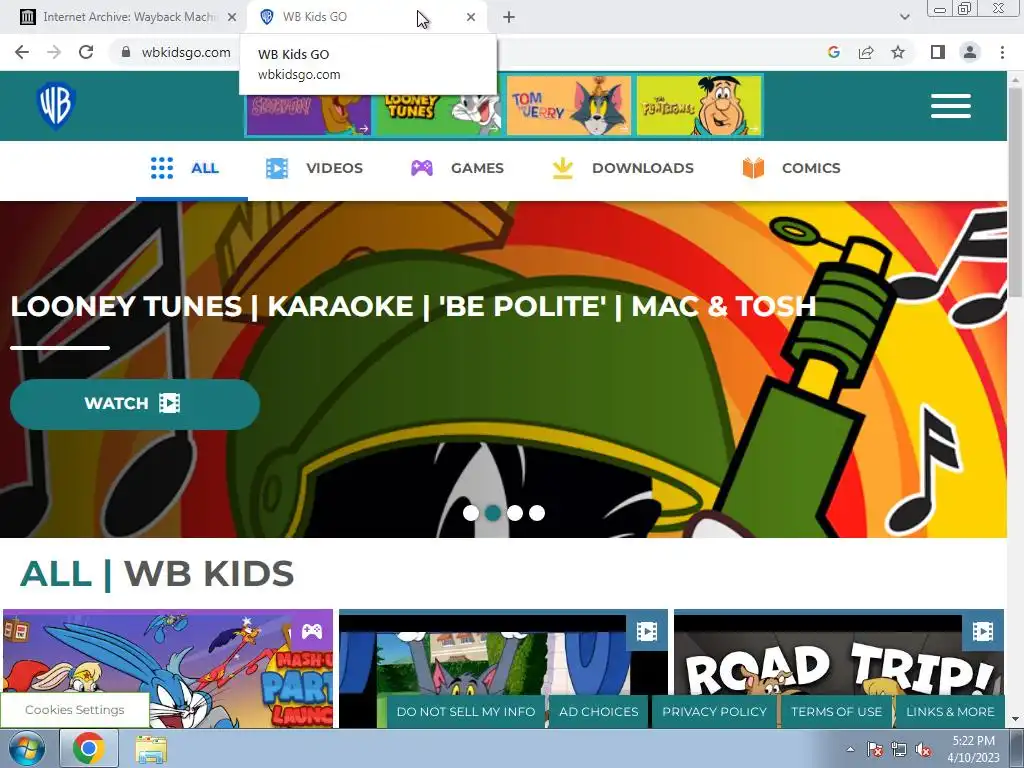Click the Action Center flag icon
The image size is (1024, 768).
(x=874, y=749)
